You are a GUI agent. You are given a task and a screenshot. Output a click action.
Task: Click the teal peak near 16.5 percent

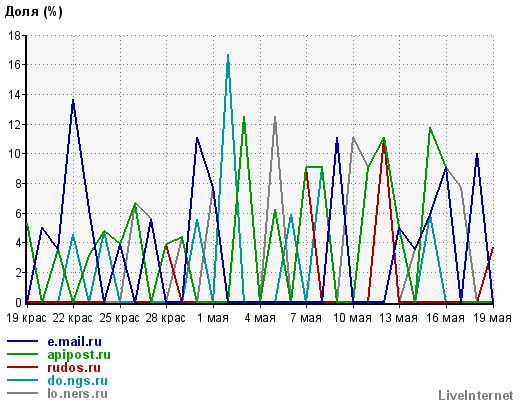pyautogui.click(x=228, y=56)
